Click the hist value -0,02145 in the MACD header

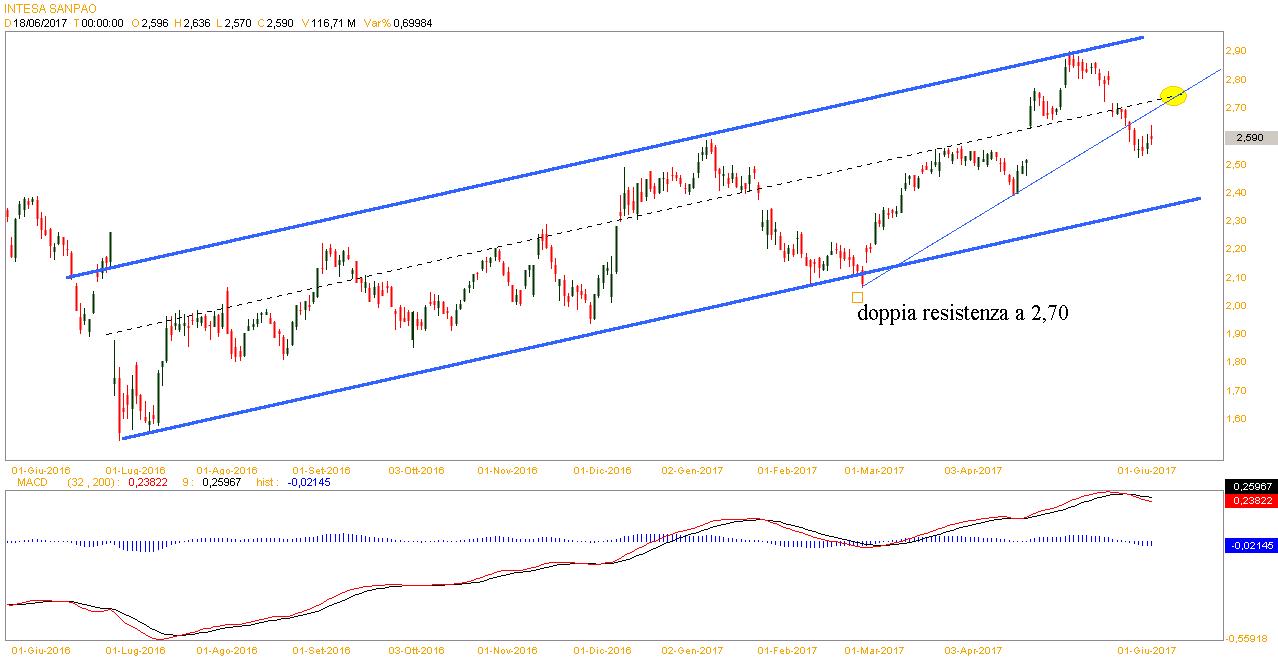coord(307,482)
